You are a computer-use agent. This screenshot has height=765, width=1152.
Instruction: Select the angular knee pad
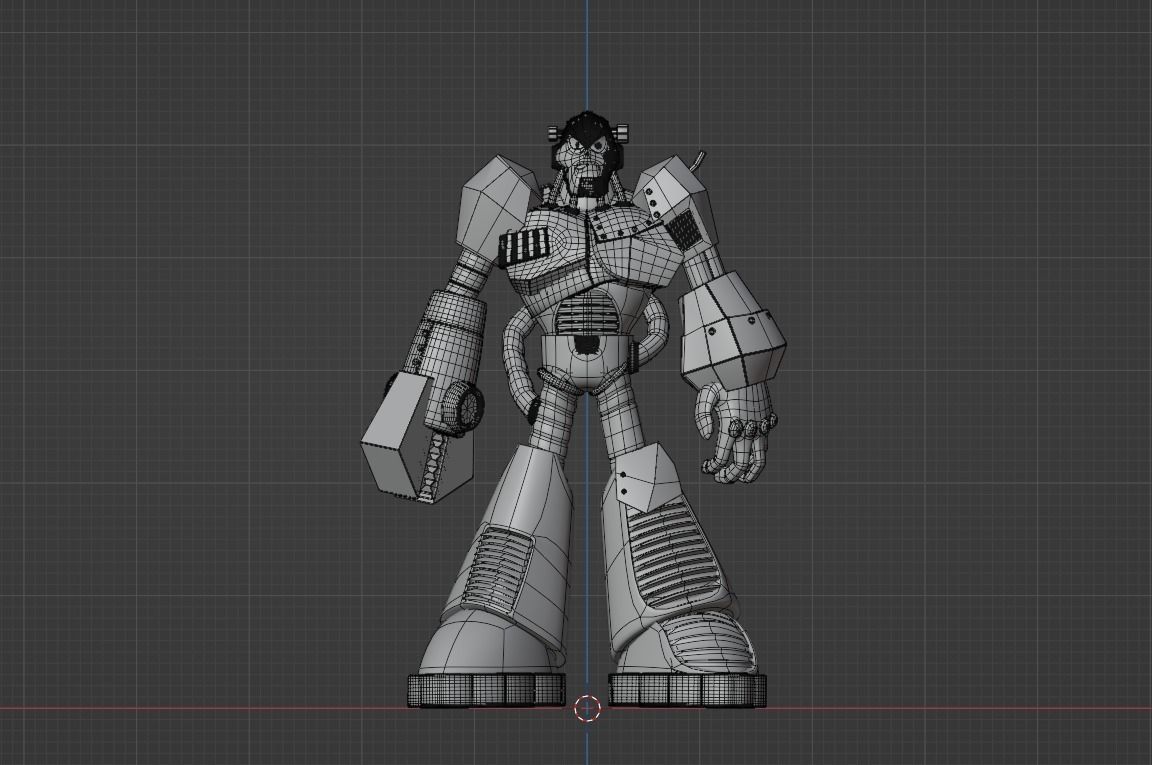pos(647,477)
